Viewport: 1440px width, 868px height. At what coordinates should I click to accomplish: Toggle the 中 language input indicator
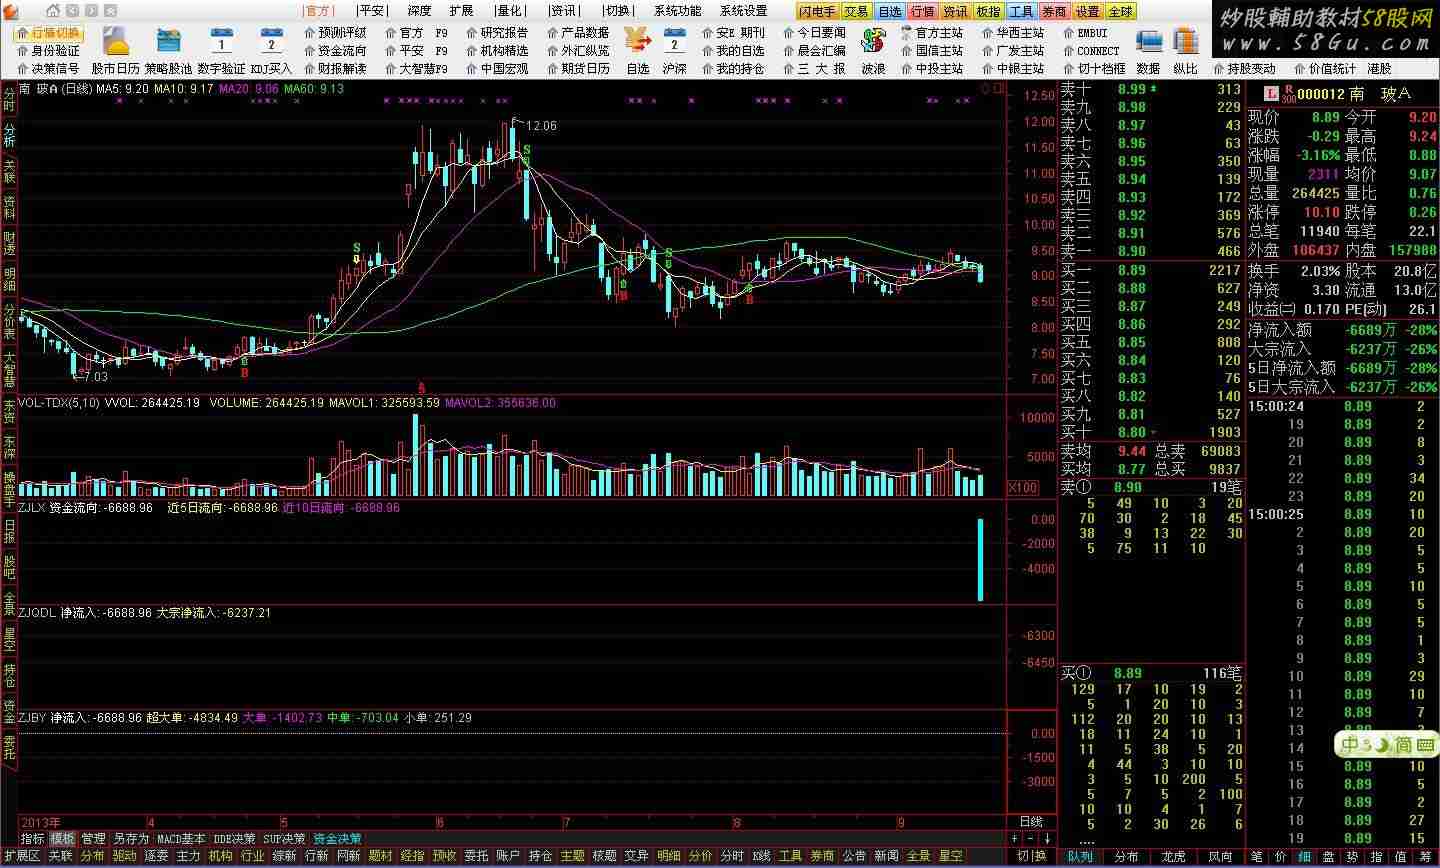(1350, 746)
